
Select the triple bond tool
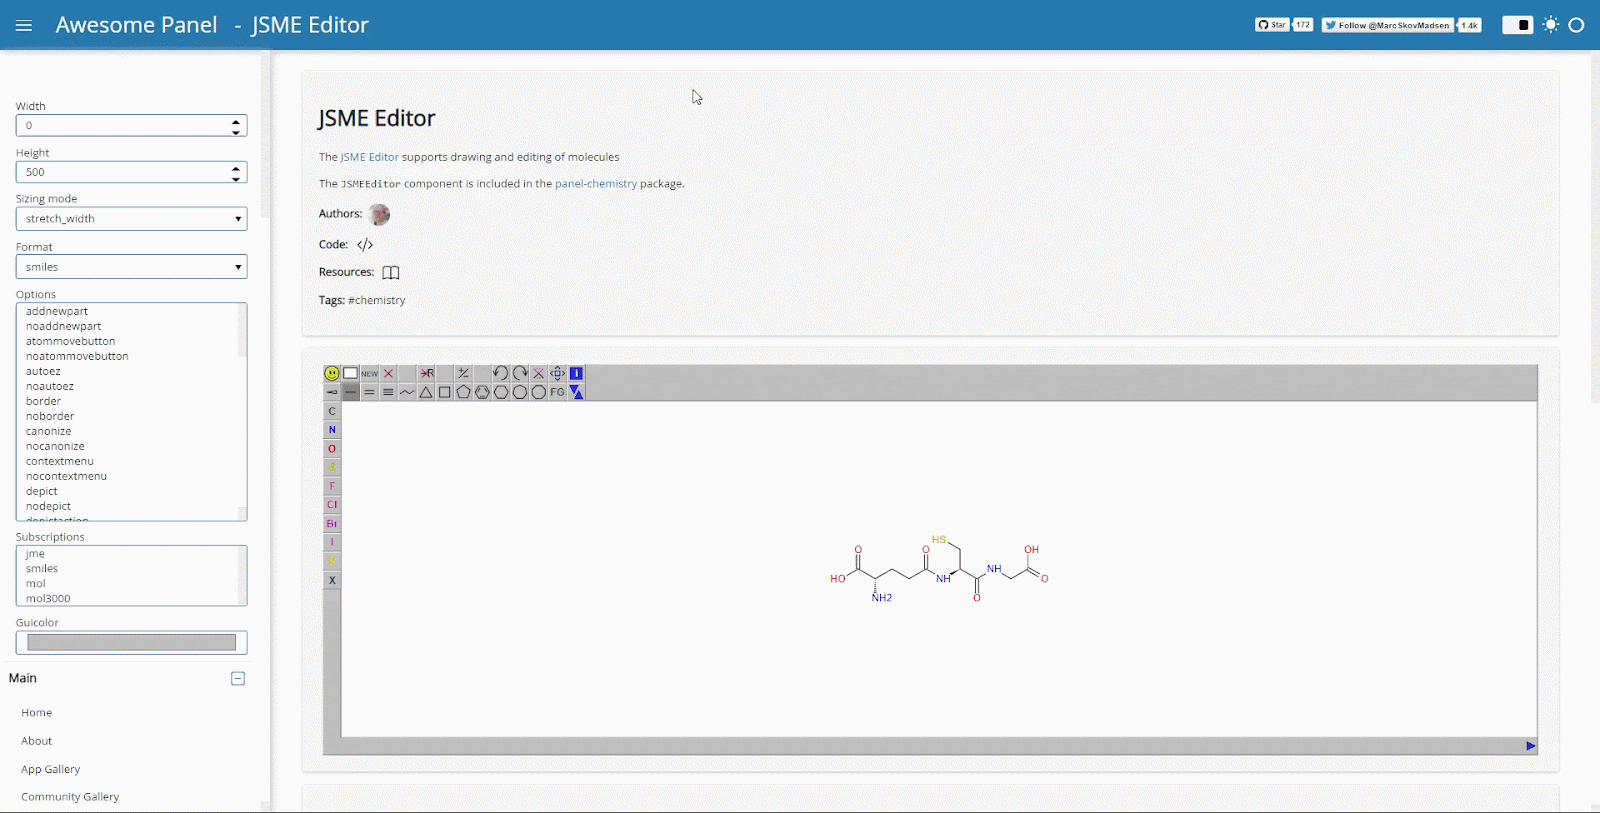pos(388,392)
